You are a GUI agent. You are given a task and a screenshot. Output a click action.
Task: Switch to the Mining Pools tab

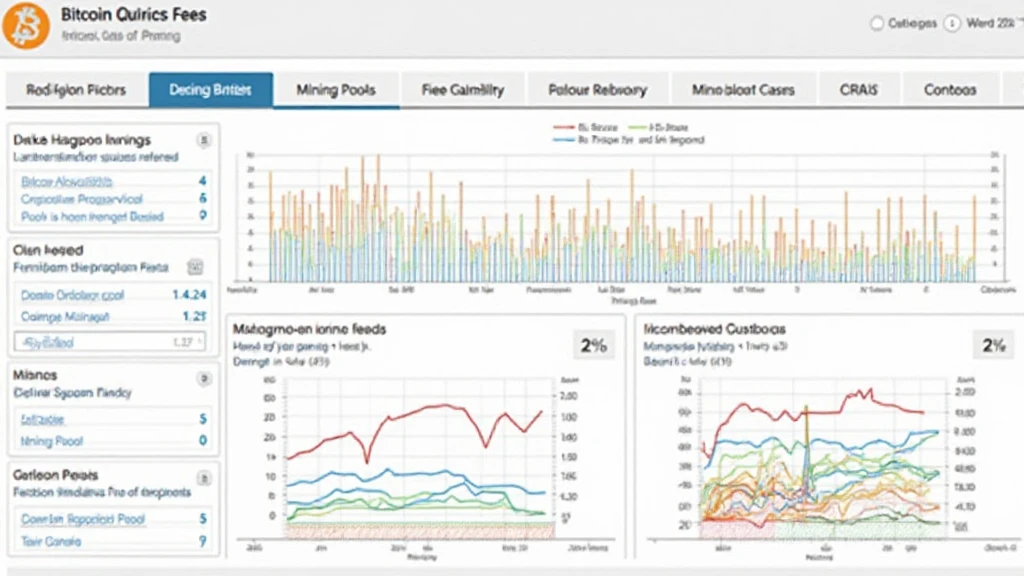(336, 90)
